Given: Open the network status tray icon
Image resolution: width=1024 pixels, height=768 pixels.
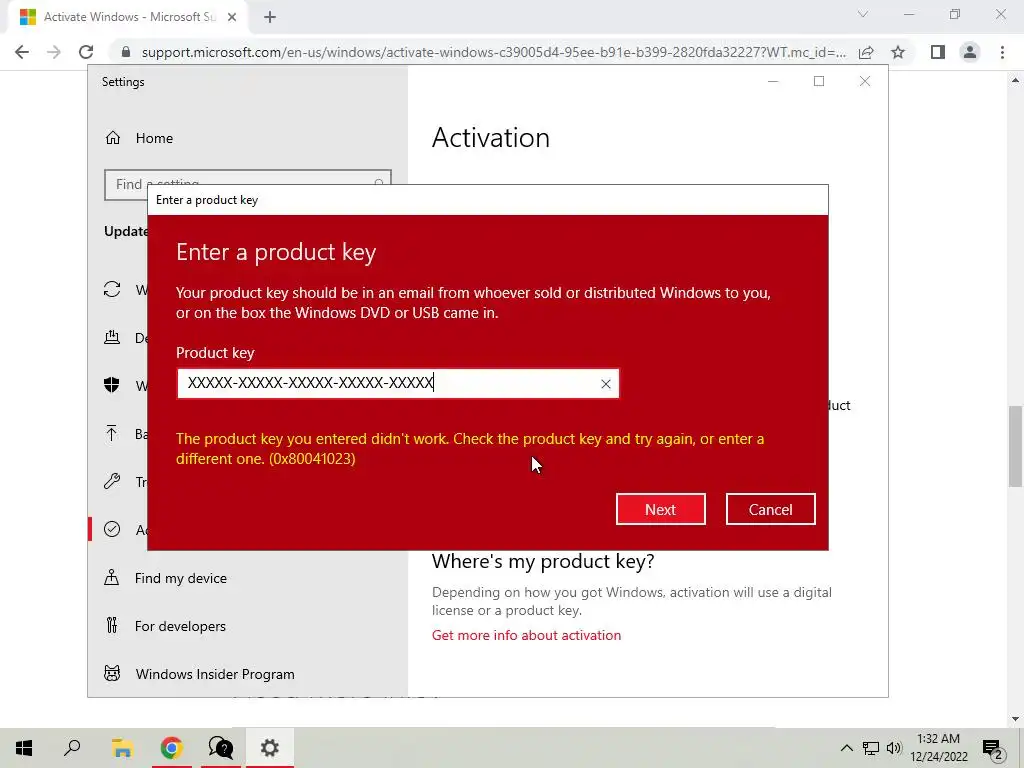Looking at the screenshot, I should point(871,748).
